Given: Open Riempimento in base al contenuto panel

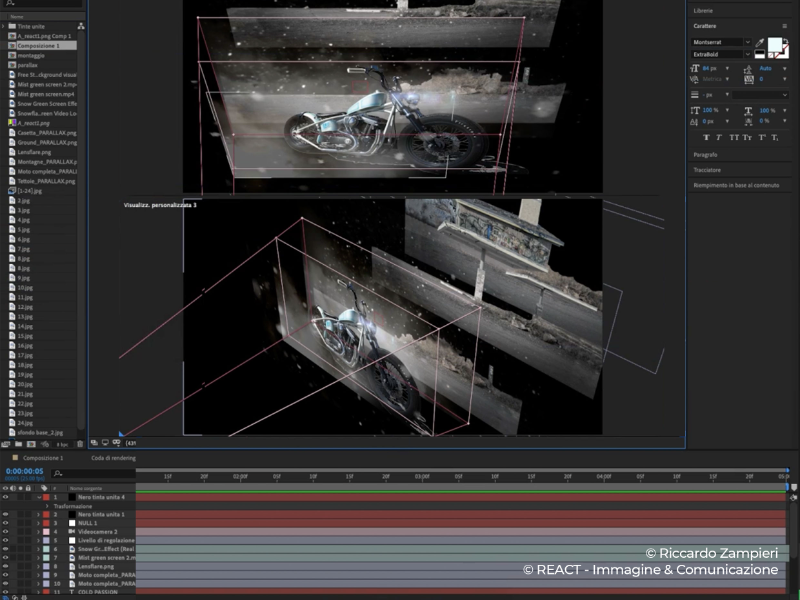Looking at the screenshot, I should coord(736,185).
